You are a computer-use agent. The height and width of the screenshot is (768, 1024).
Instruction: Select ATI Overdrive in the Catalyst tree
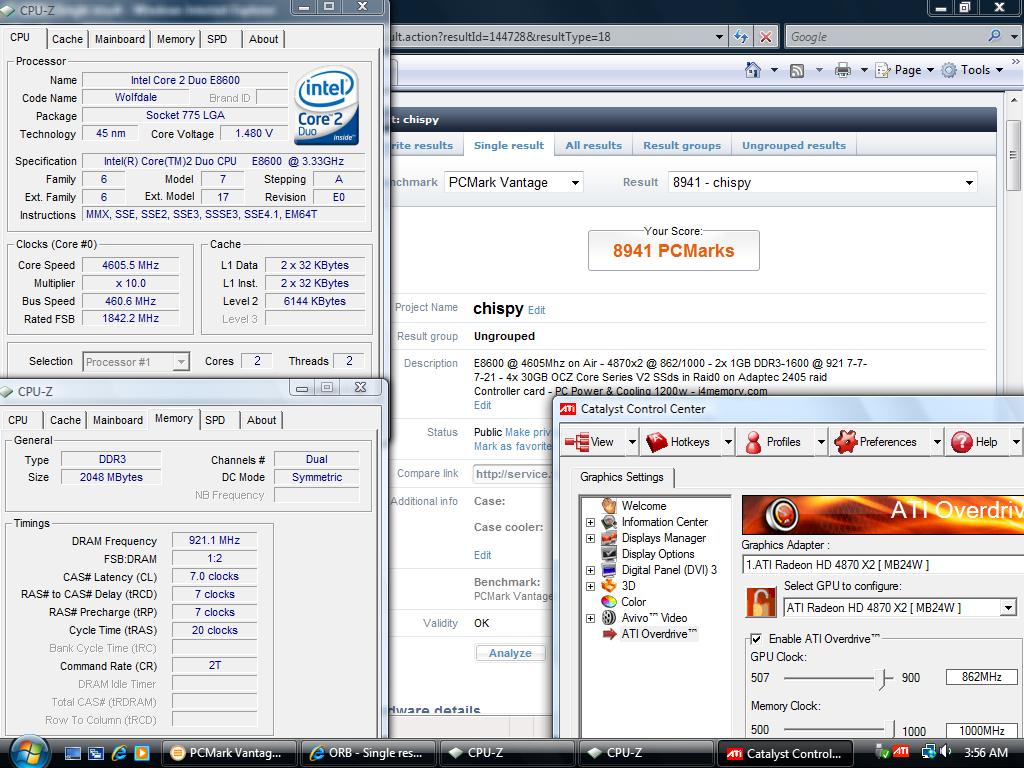point(659,634)
